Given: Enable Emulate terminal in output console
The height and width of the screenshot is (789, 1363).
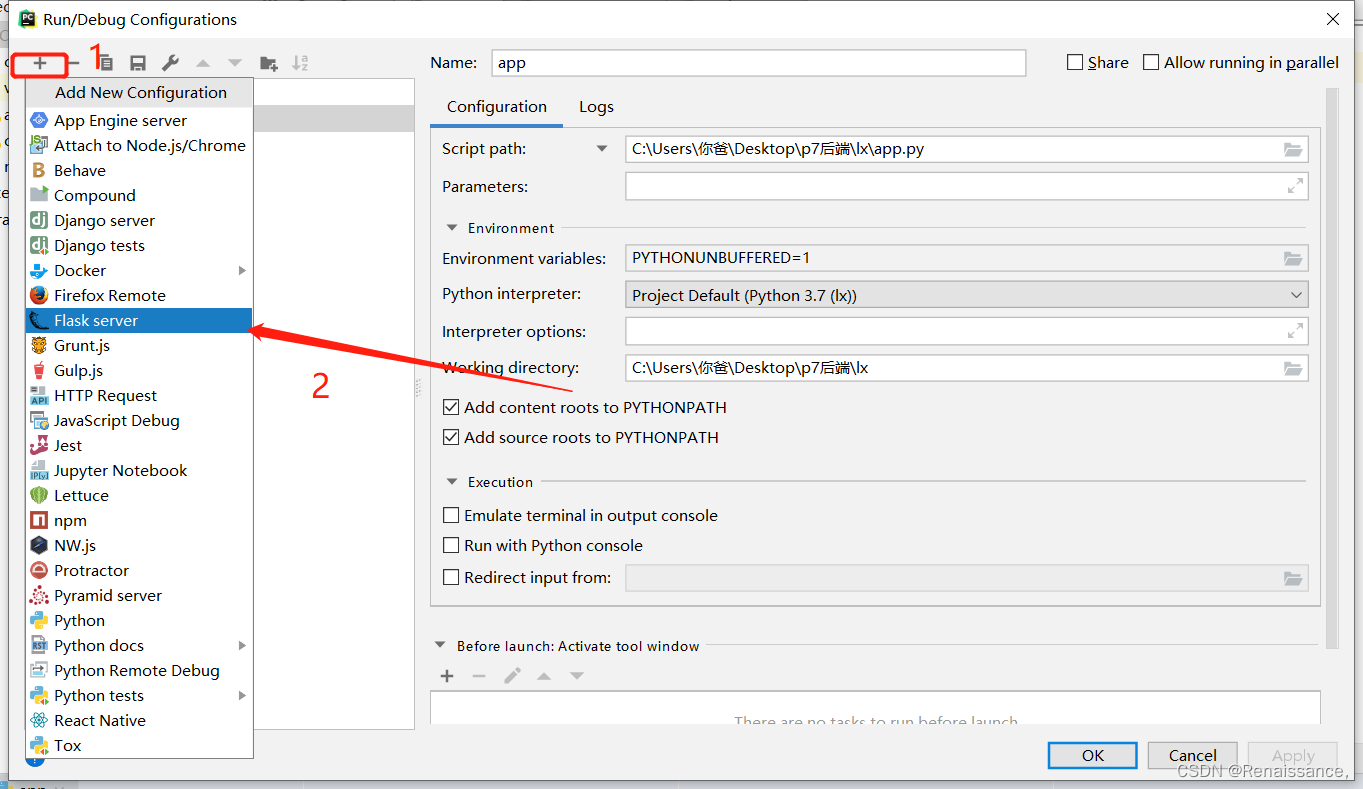Looking at the screenshot, I should click(x=451, y=515).
